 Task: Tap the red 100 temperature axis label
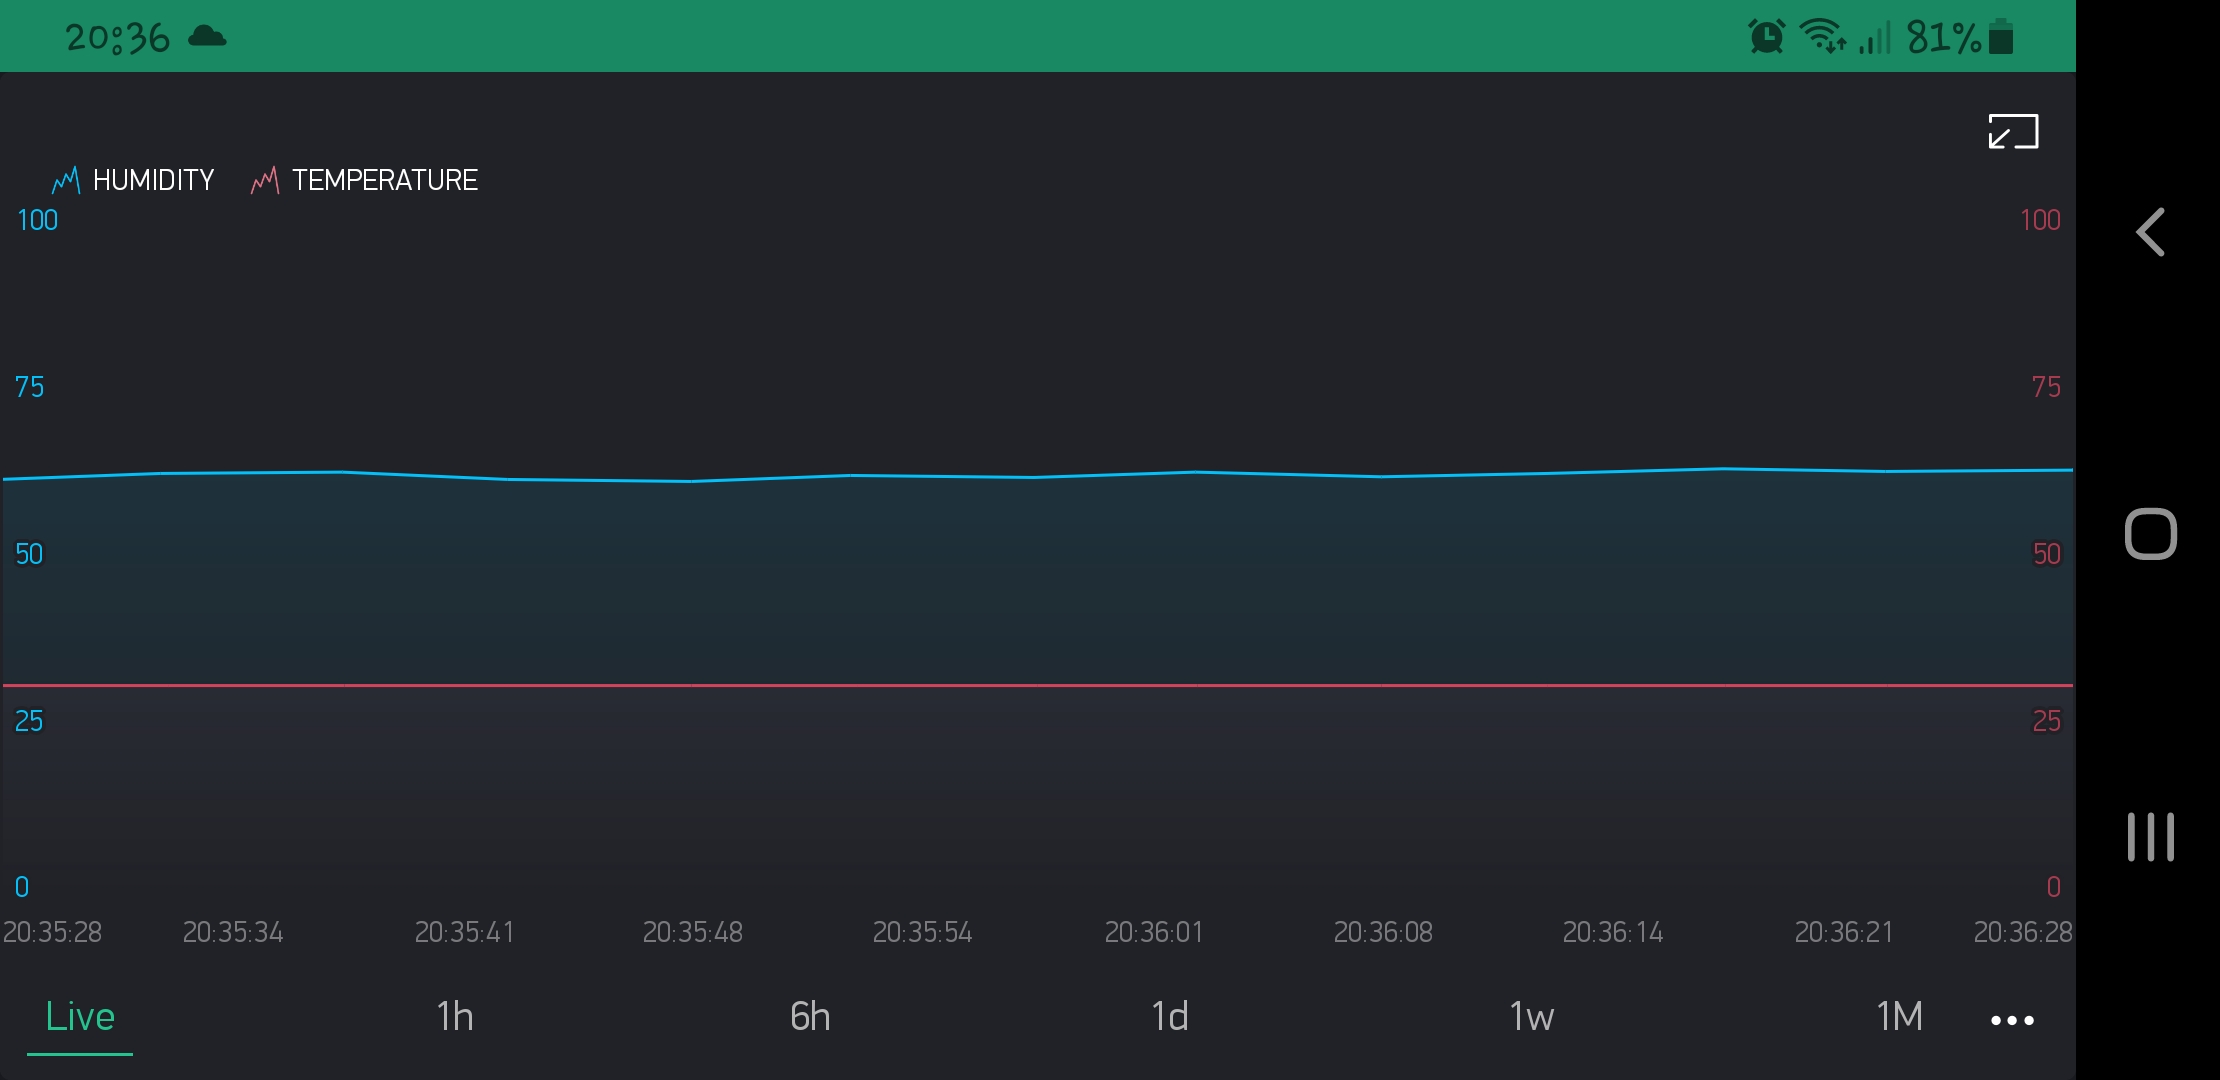pyautogui.click(x=2040, y=220)
